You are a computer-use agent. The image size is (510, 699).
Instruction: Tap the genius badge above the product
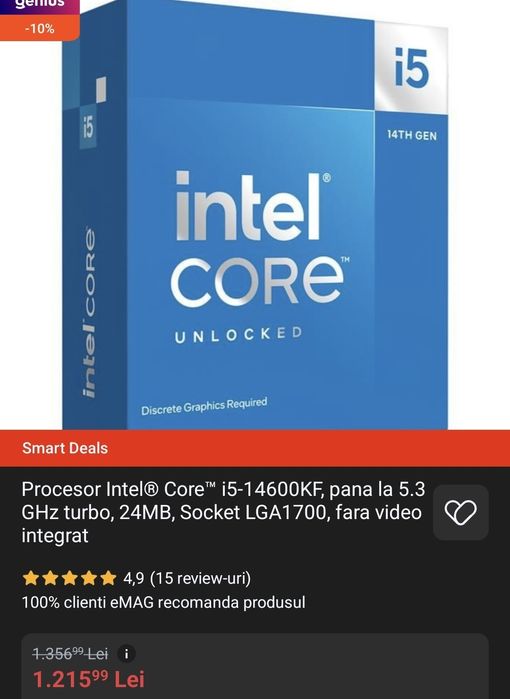[x=40, y=5]
